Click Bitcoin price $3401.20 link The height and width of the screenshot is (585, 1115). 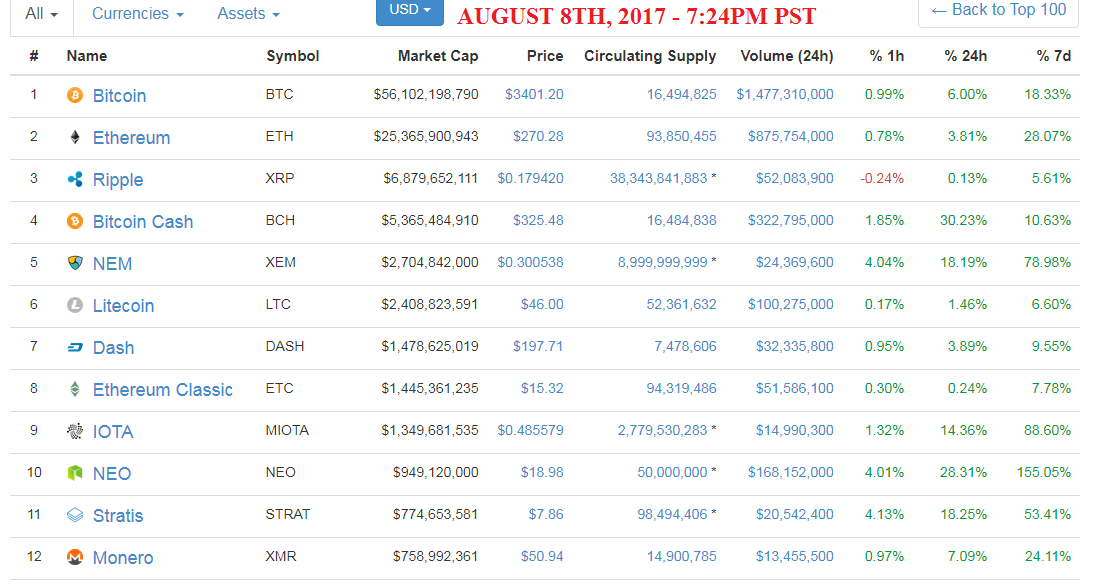(534, 95)
